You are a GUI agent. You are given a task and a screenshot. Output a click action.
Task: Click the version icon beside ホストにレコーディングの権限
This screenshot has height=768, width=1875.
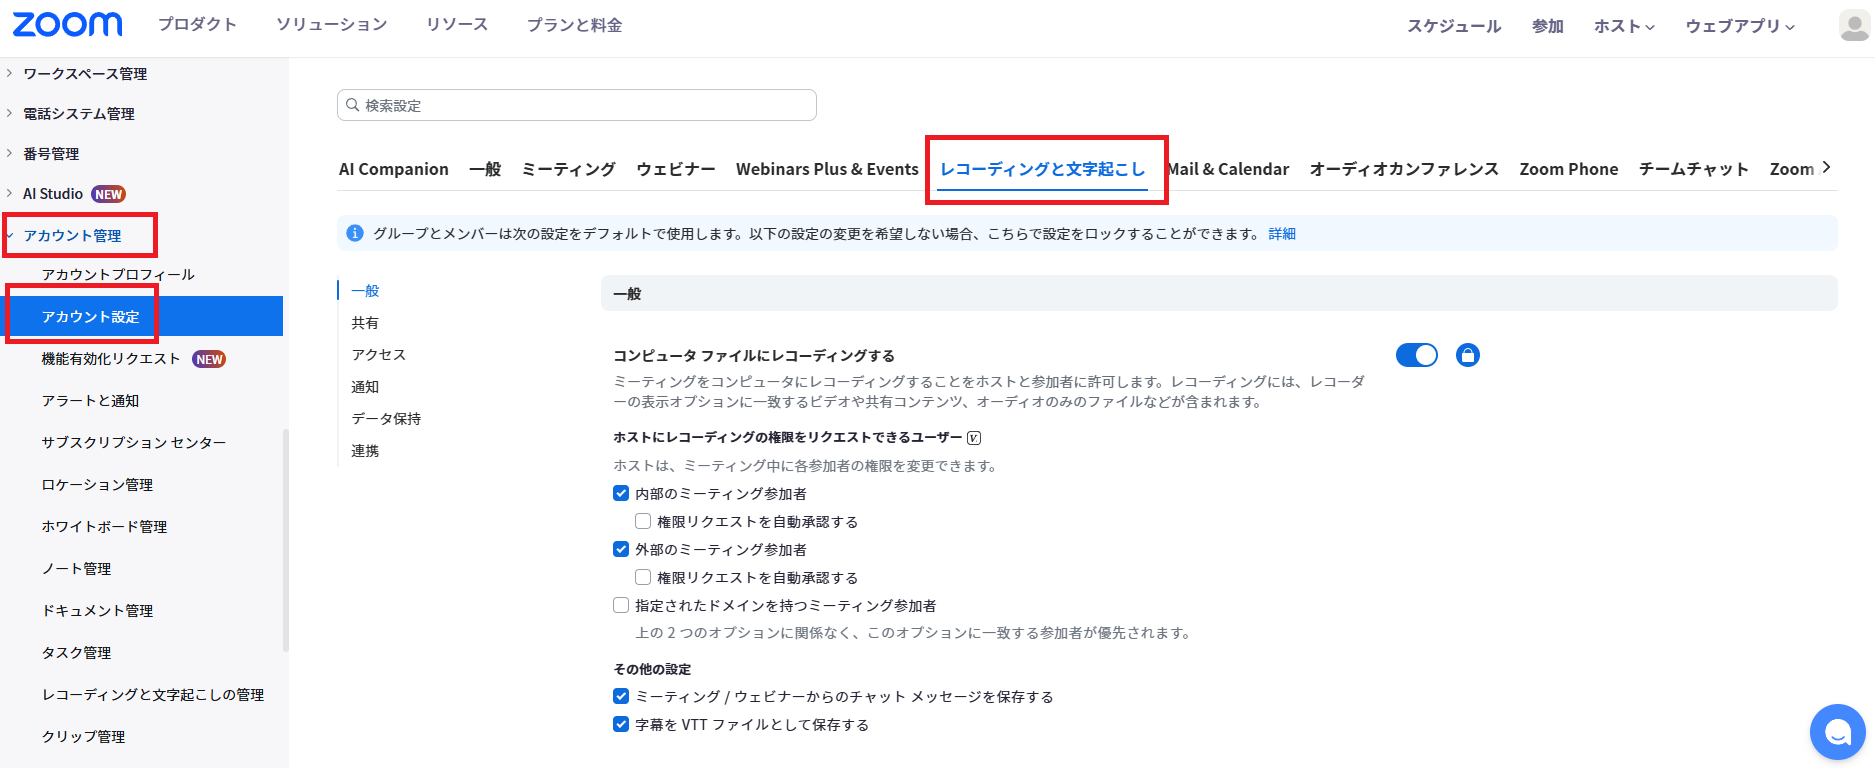click(x=974, y=438)
